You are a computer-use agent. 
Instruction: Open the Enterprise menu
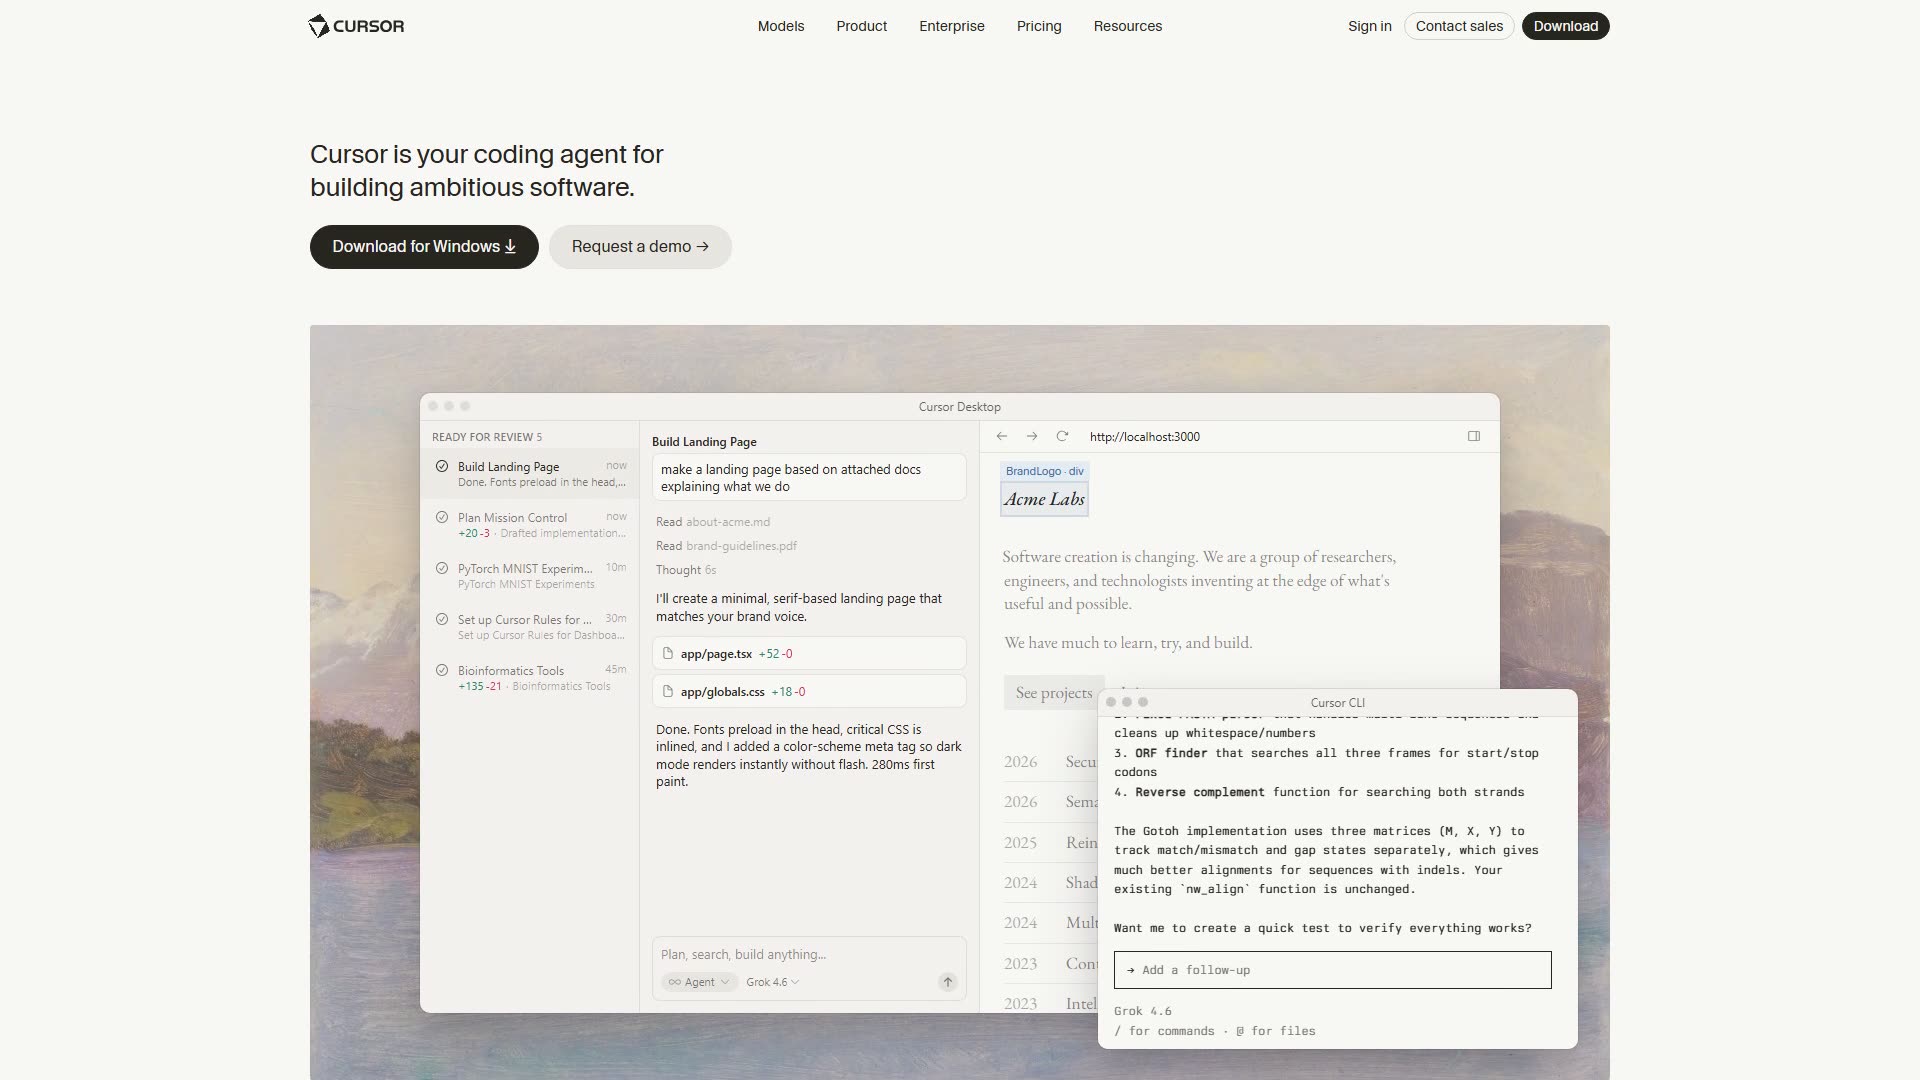point(952,26)
